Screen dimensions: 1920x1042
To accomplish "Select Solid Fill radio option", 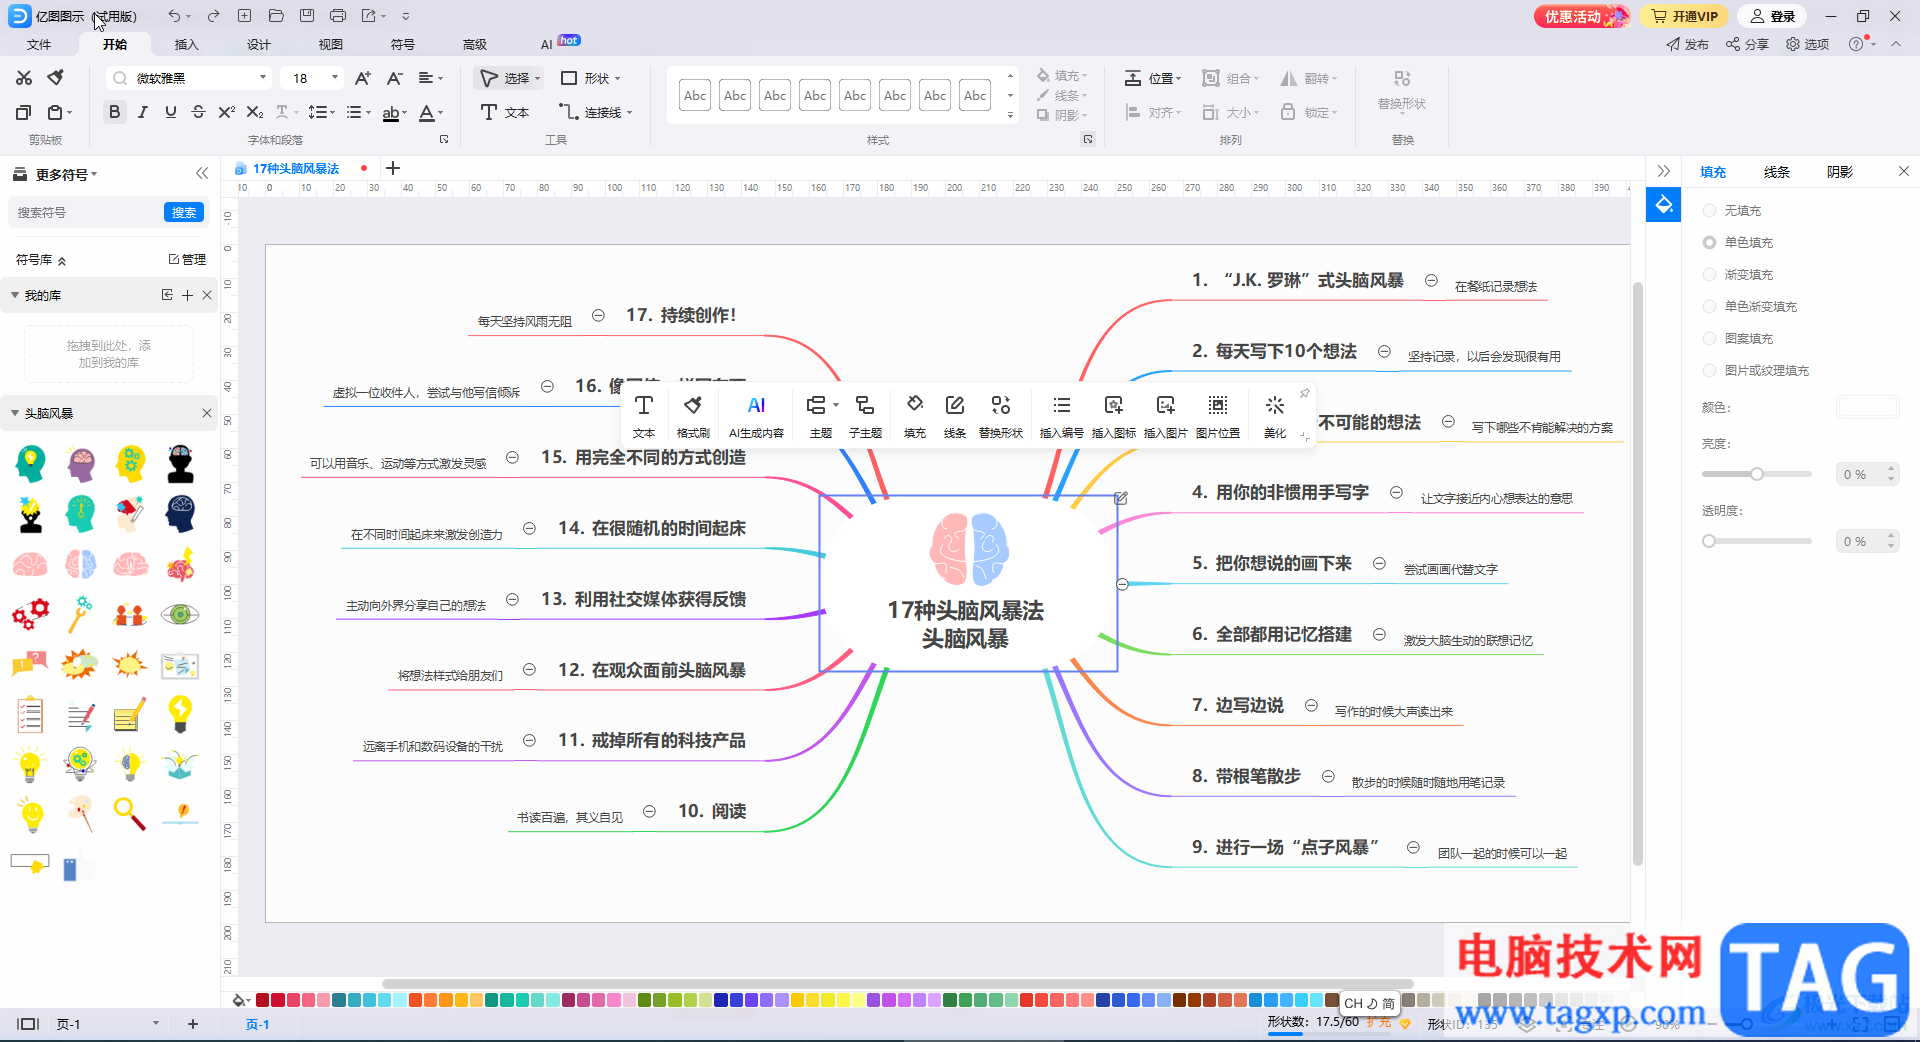I will (1709, 243).
